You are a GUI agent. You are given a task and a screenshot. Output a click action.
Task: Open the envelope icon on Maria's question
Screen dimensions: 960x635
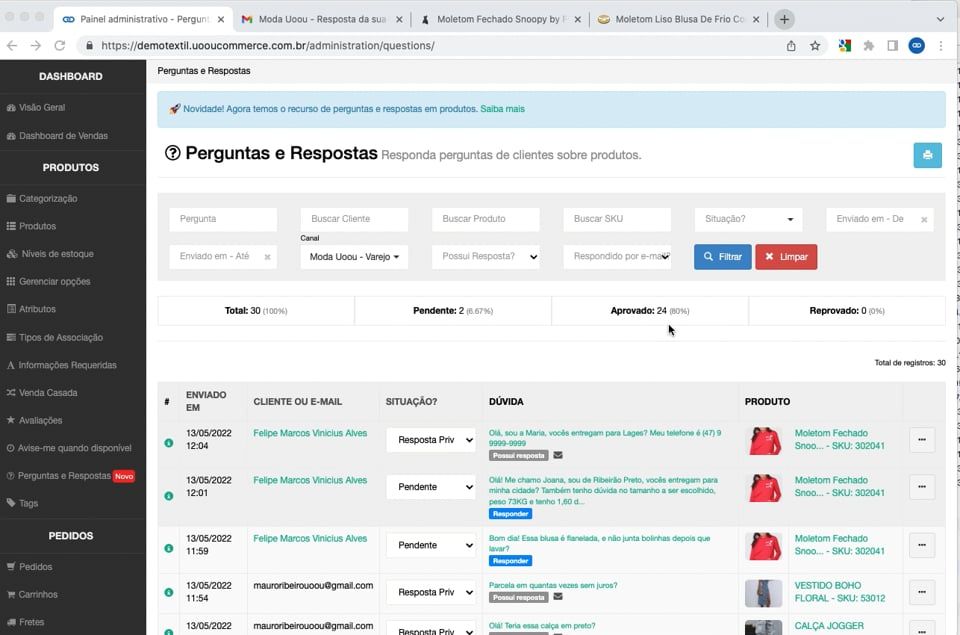click(x=558, y=455)
